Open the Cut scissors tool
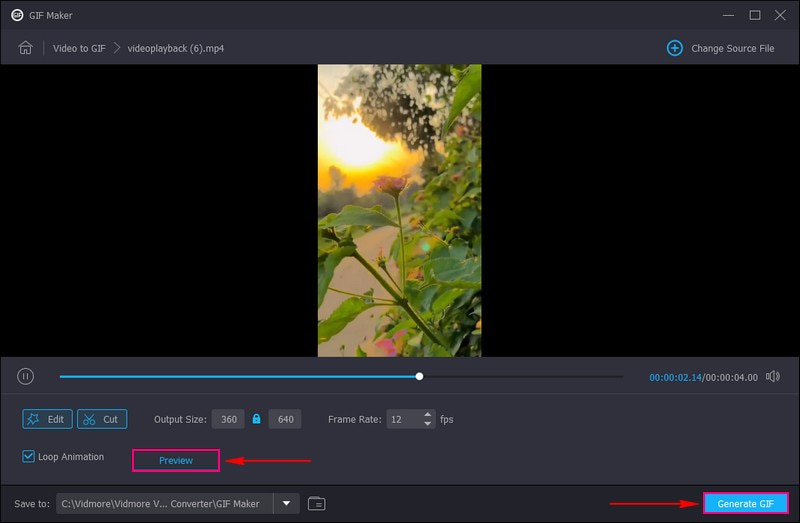 [101, 419]
